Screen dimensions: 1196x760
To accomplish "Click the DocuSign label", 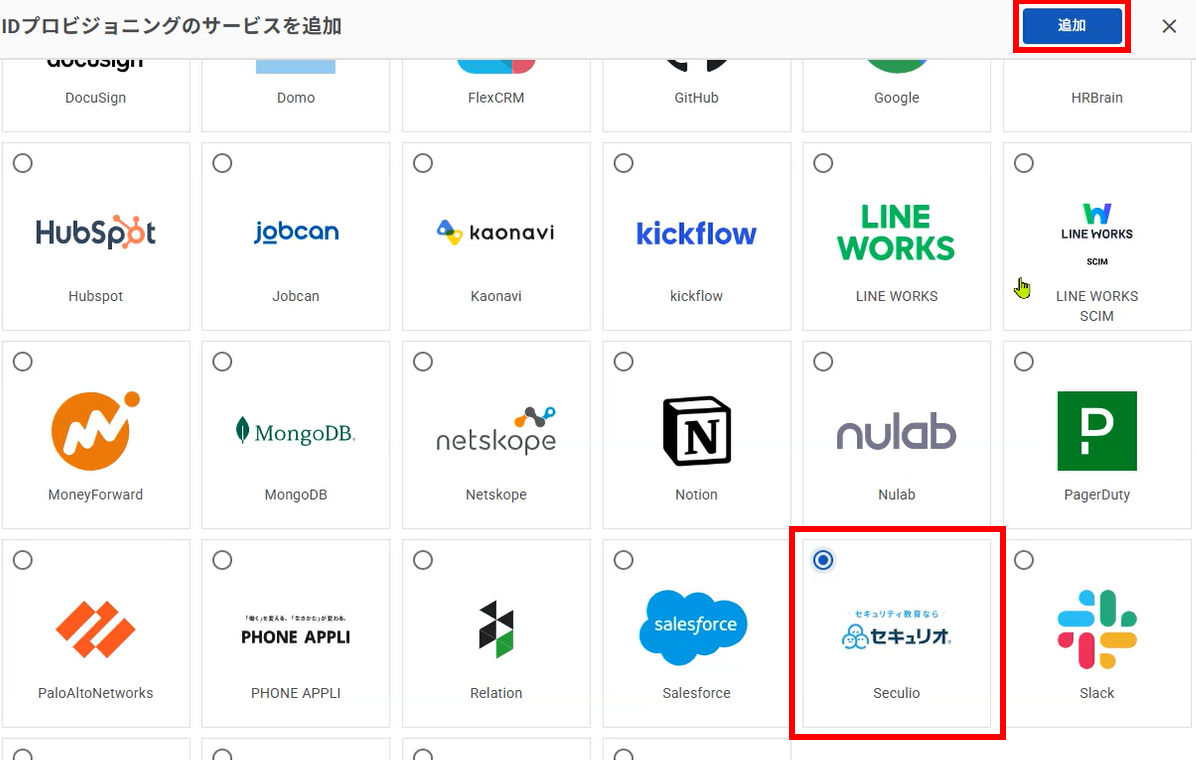I will tap(95, 98).
